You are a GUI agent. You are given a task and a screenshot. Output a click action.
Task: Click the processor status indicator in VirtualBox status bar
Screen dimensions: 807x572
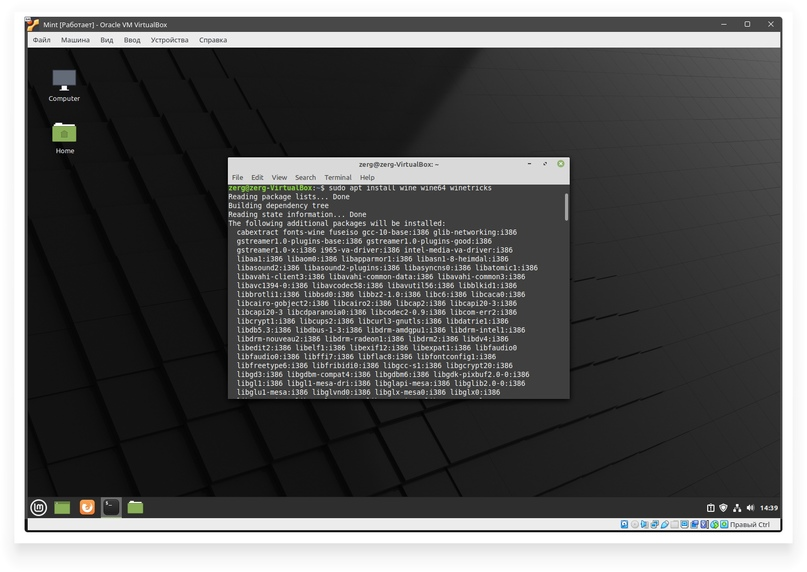point(704,524)
